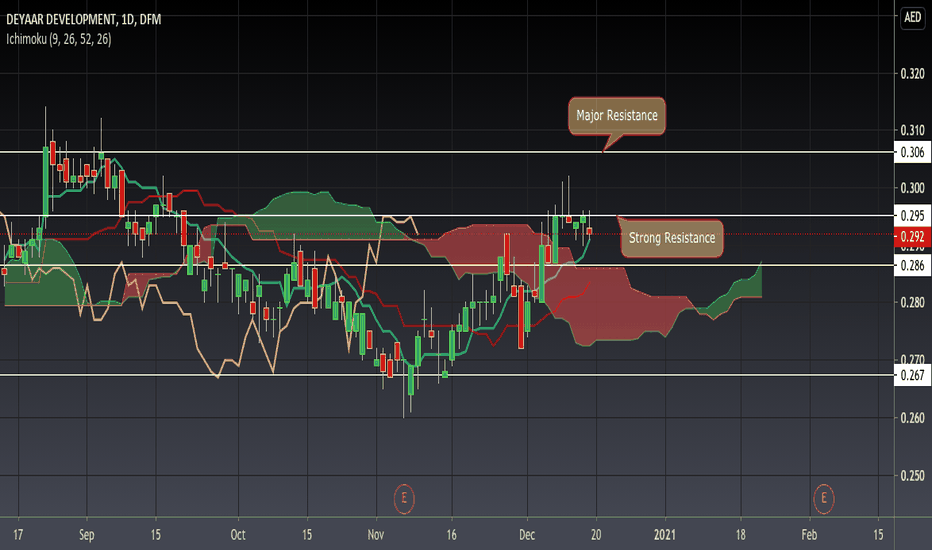Click the 0.267 horizontal line price label

click(912, 375)
